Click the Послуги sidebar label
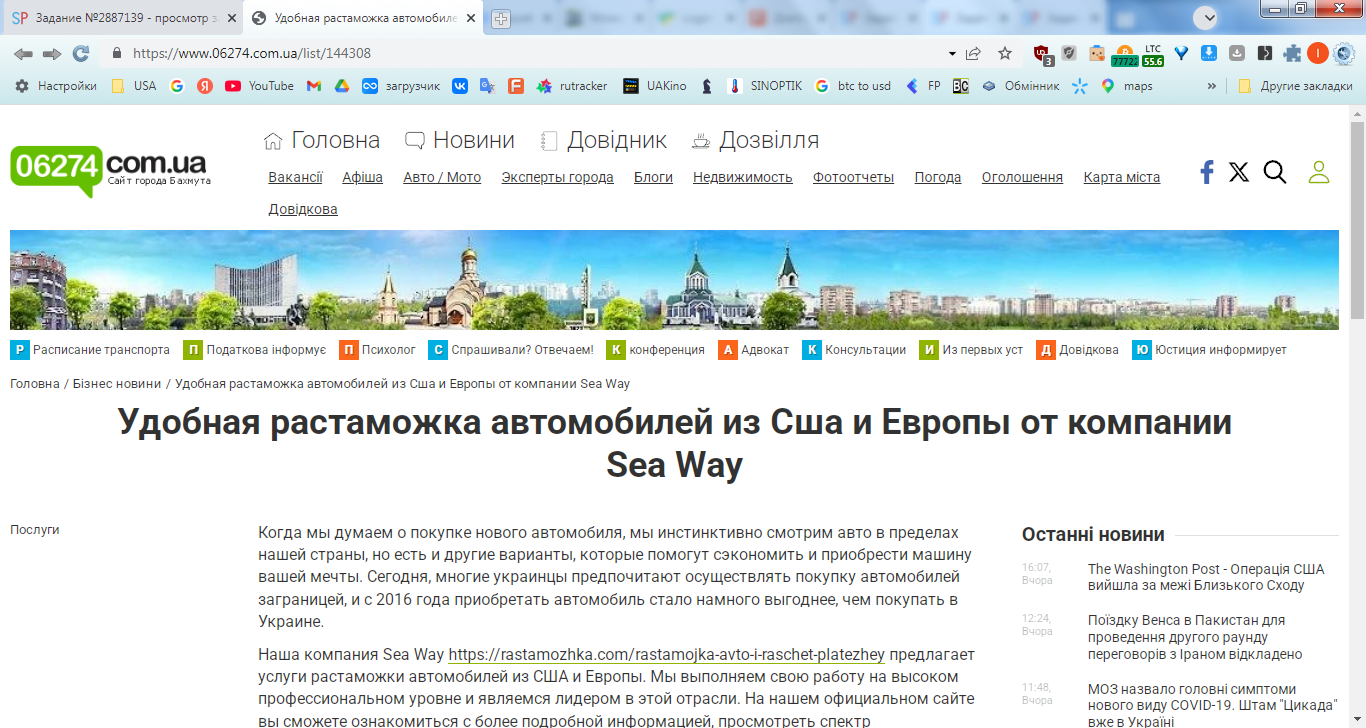Image resolution: width=1366 pixels, height=728 pixels. [35, 530]
